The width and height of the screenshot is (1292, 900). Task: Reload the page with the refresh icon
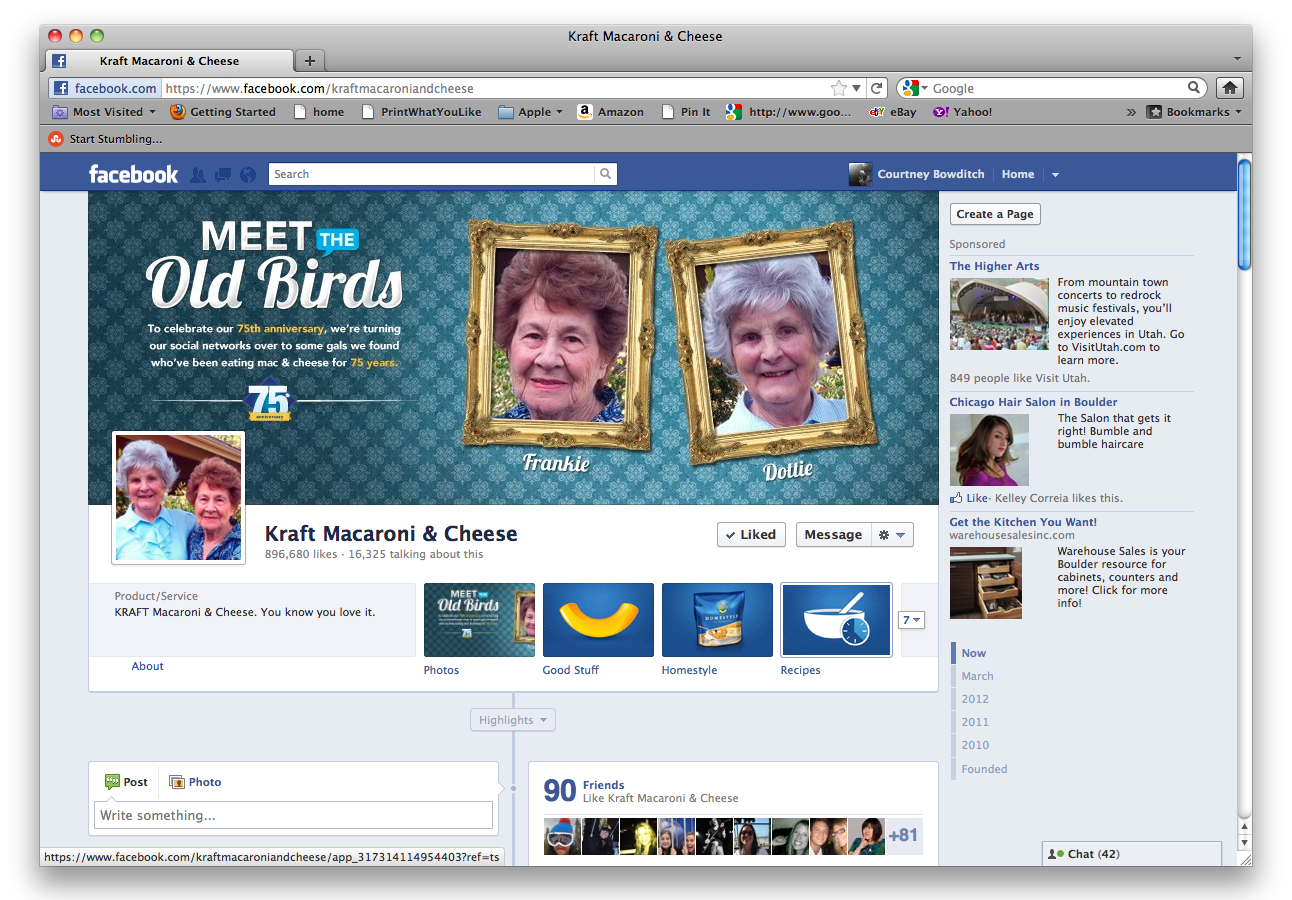pos(877,88)
